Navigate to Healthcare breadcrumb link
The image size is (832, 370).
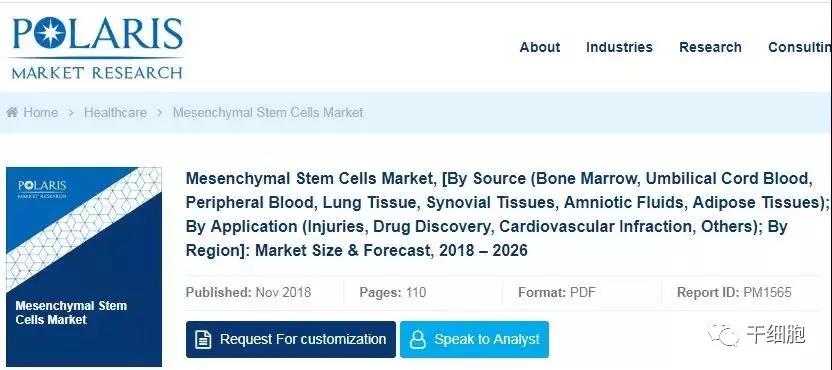coord(115,113)
